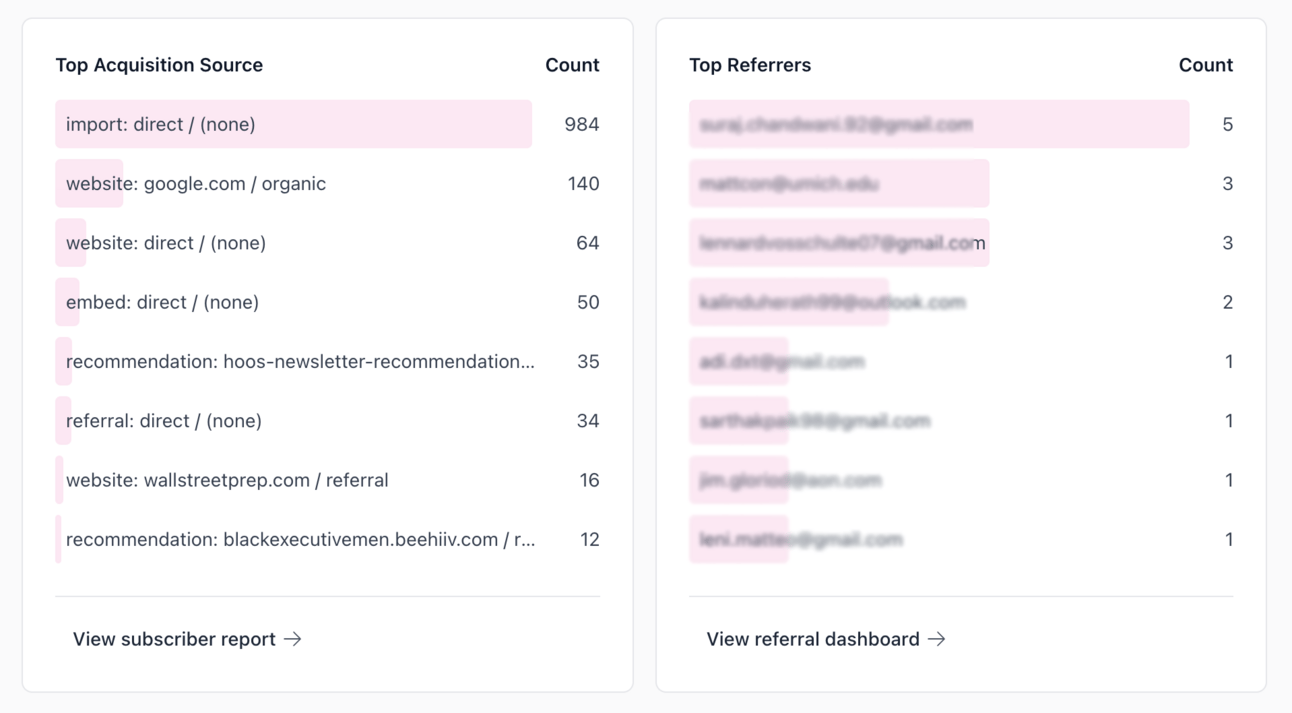This screenshot has height=713, width=1292.
Task: Select referral: direct / (none) row
Action: click(x=327, y=421)
